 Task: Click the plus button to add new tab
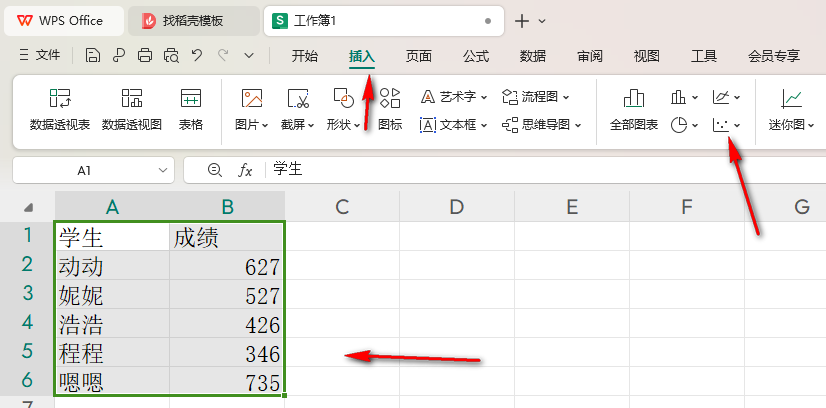[522, 21]
